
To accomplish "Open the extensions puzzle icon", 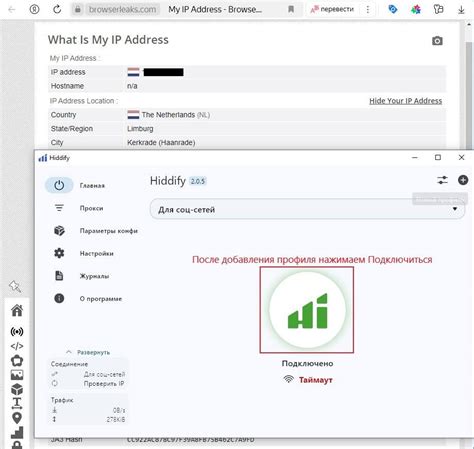I will coord(438,9).
